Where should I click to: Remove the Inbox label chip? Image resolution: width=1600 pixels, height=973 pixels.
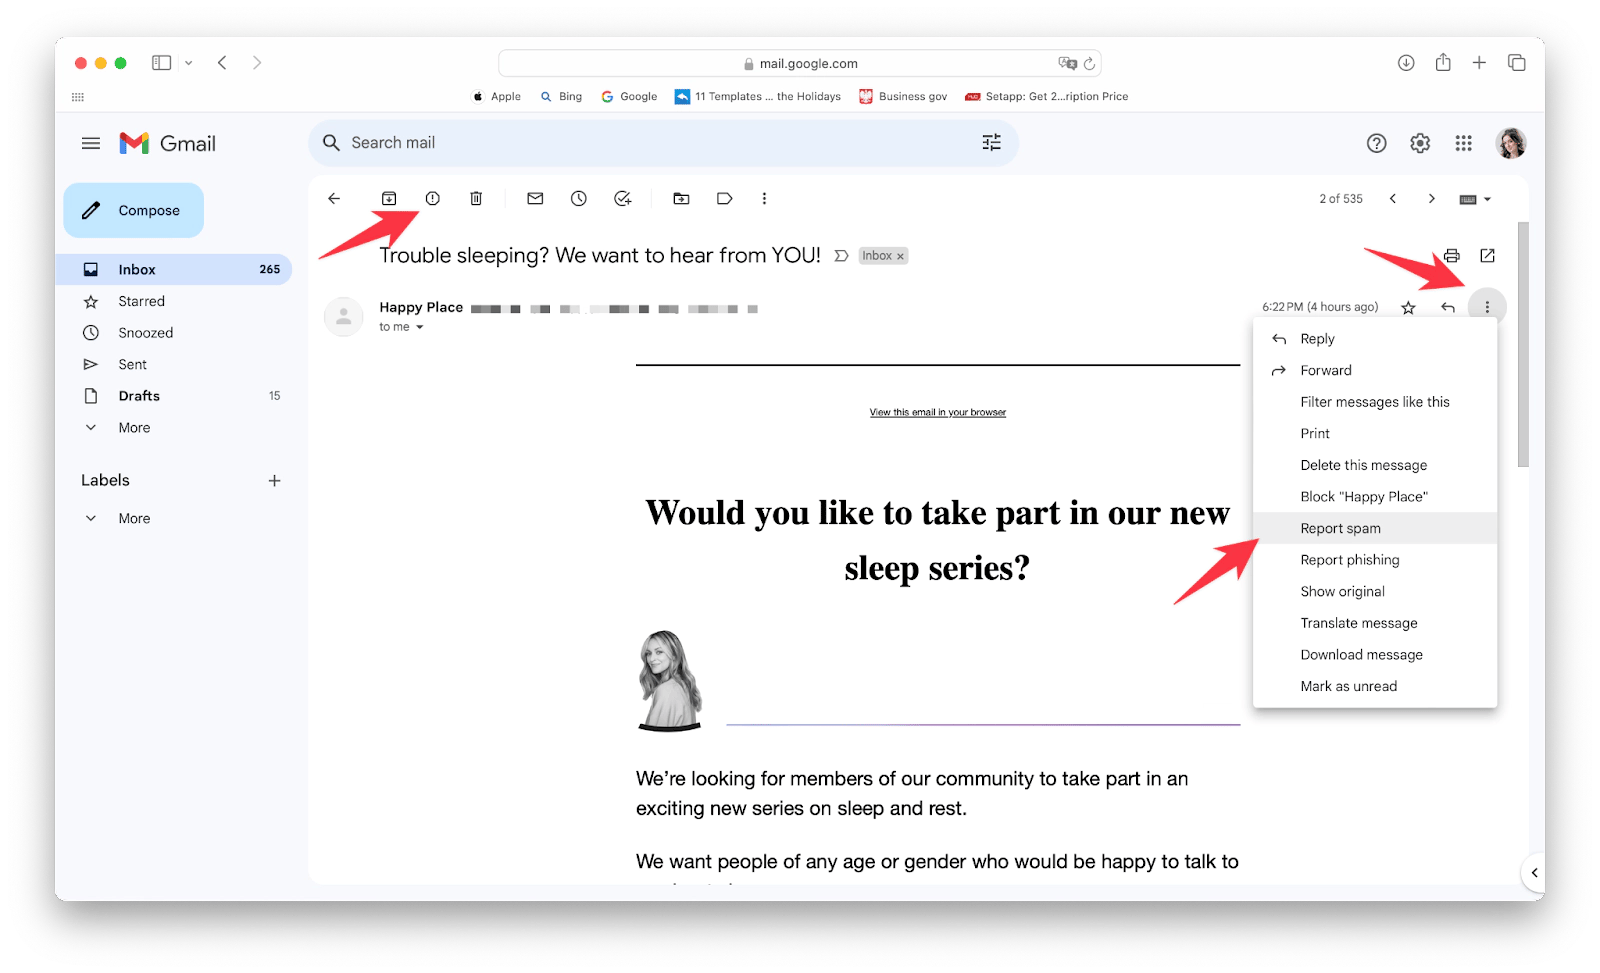[x=900, y=257]
